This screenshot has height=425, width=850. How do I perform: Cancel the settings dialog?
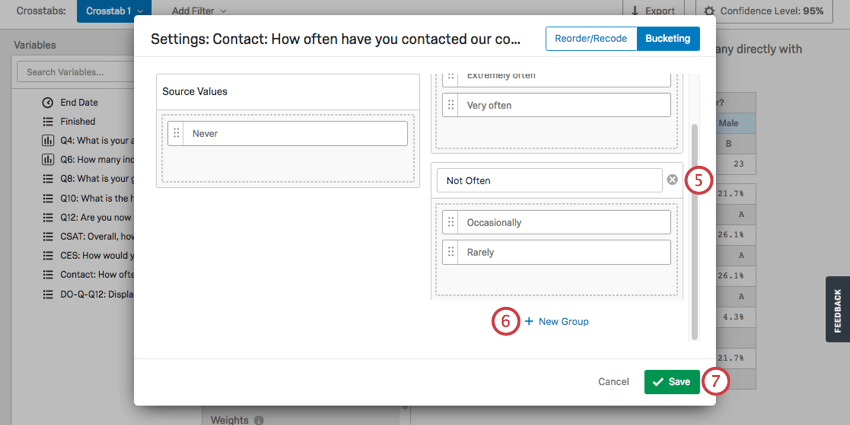click(613, 382)
